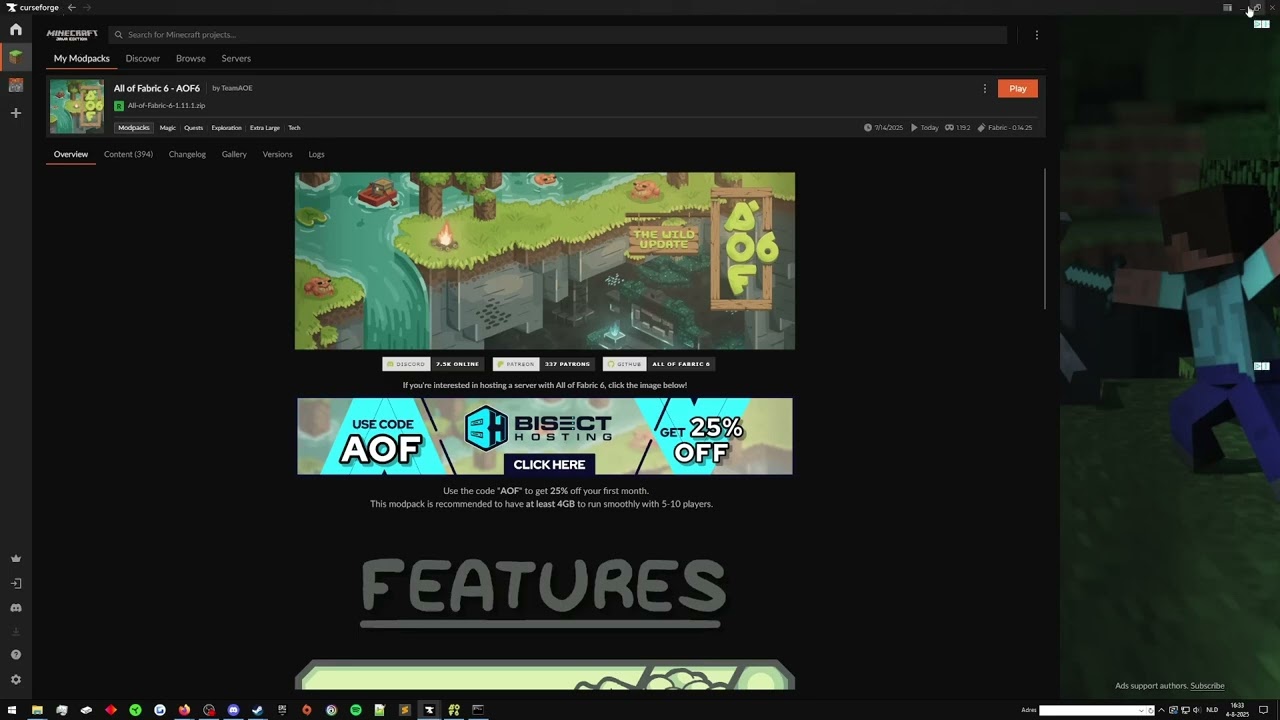The height and width of the screenshot is (720, 1280).
Task: Open the volume icon in system tray
Action: tap(1198, 710)
